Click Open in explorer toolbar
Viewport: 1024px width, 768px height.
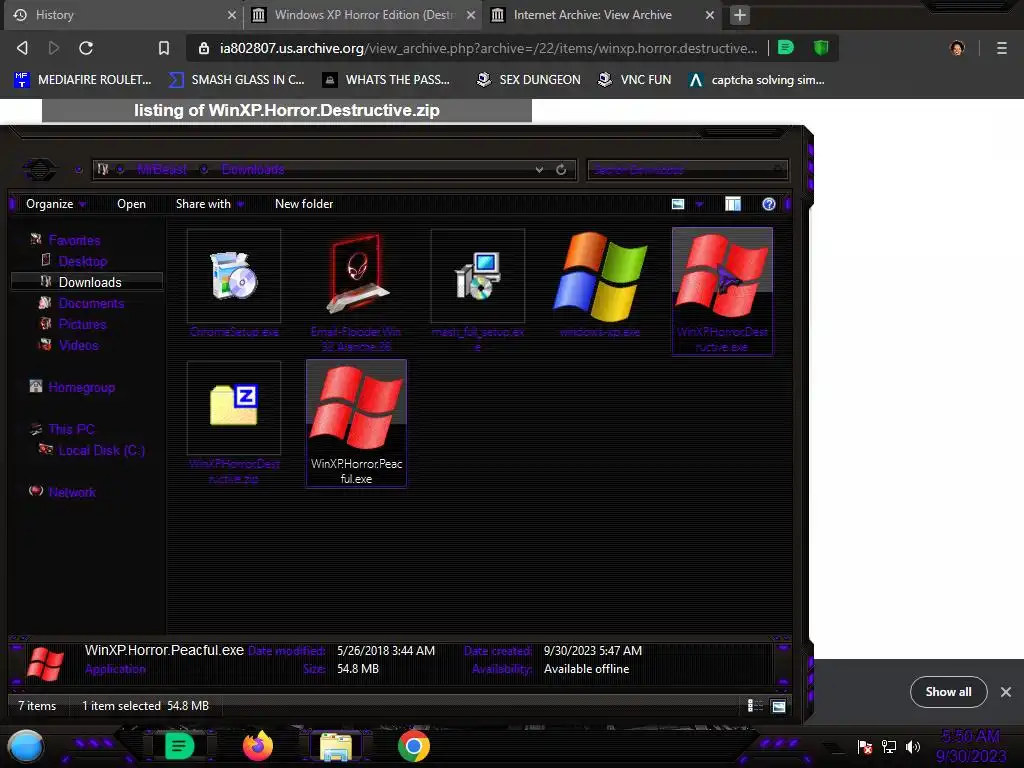click(131, 204)
